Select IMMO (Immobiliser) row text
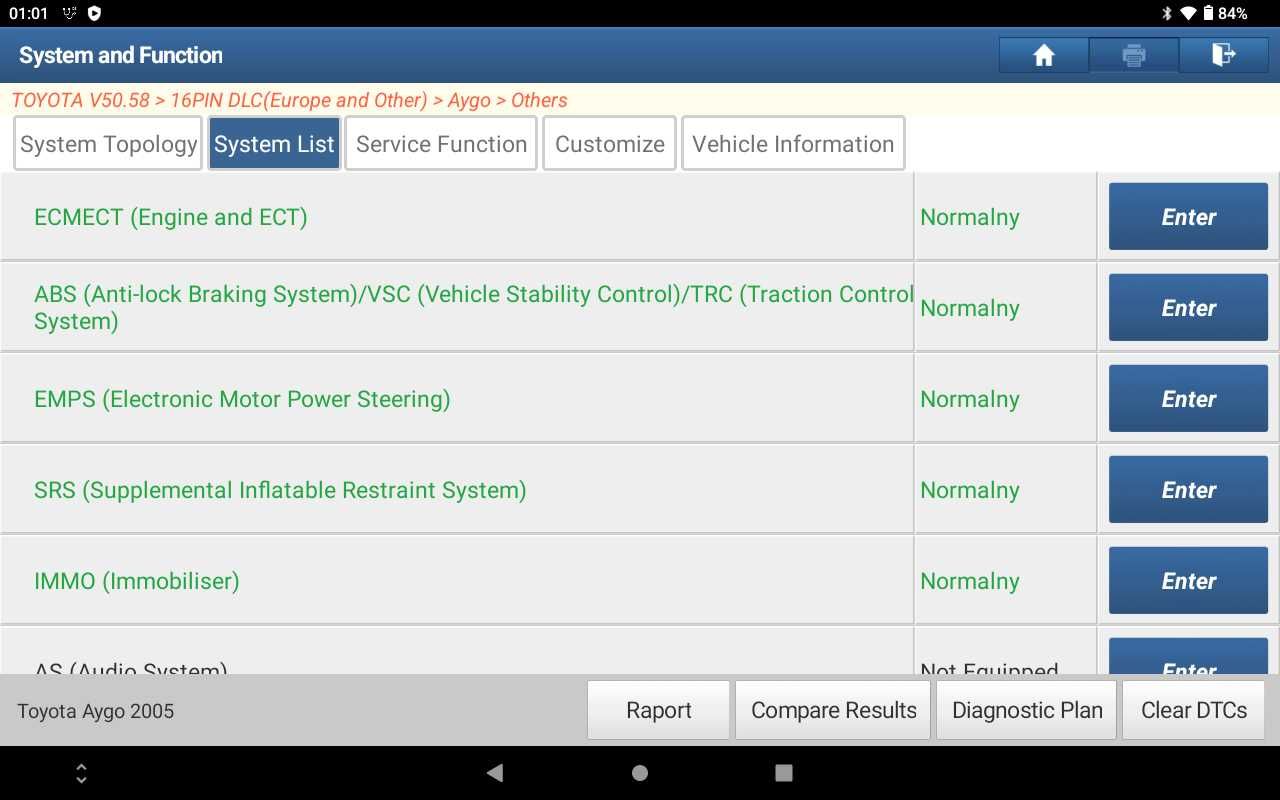1280x800 pixels. point(137,581)
